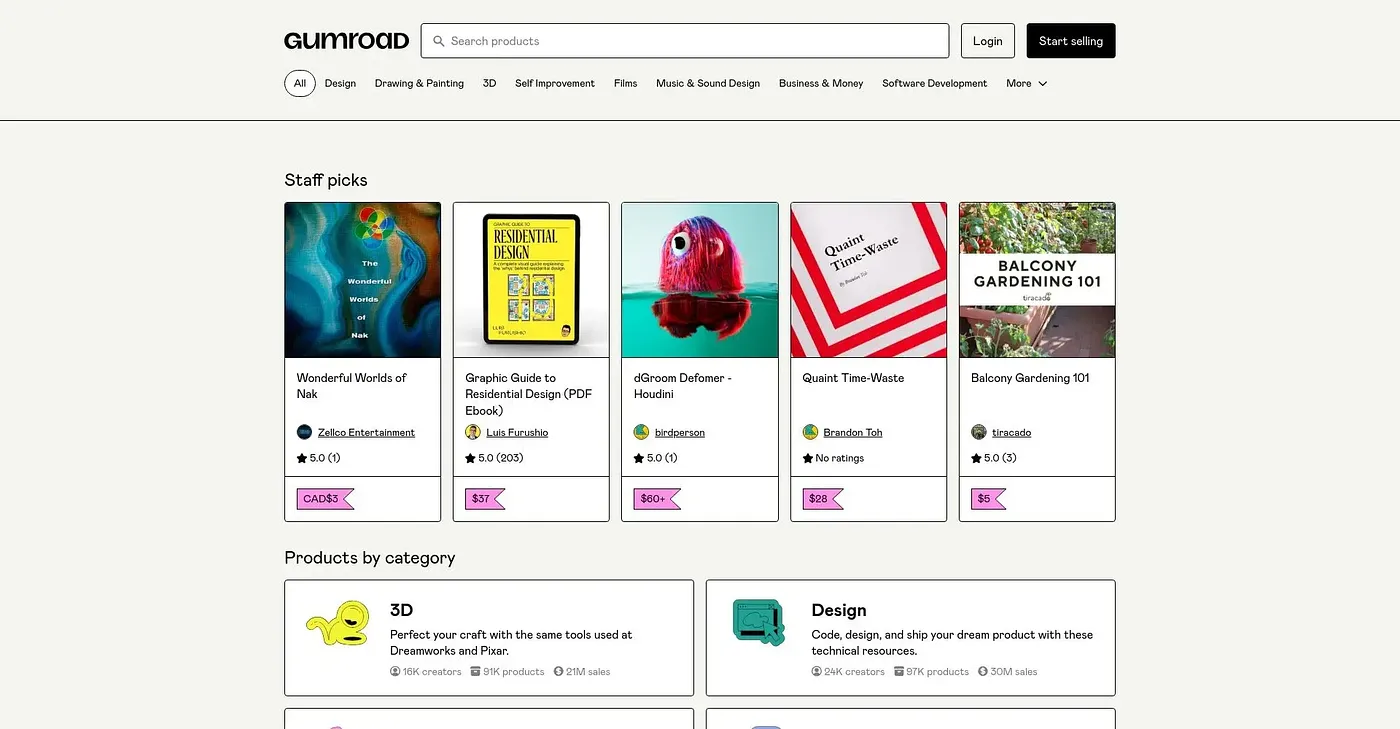Open the Drawing & Painting category
Image resolution: width=1400 pixels, height=729 pixels.
click(x=419, y=83)
